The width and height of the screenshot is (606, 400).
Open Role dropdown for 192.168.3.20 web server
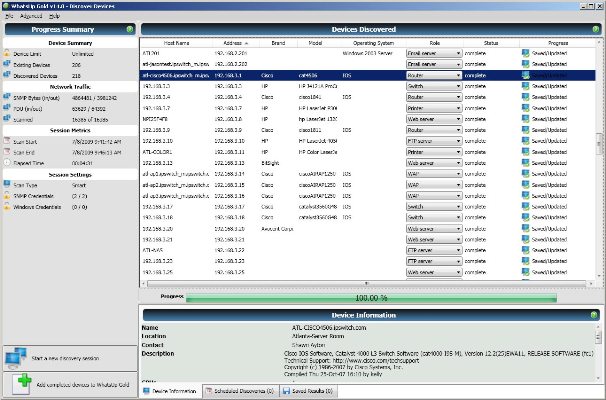pos(434,229)
